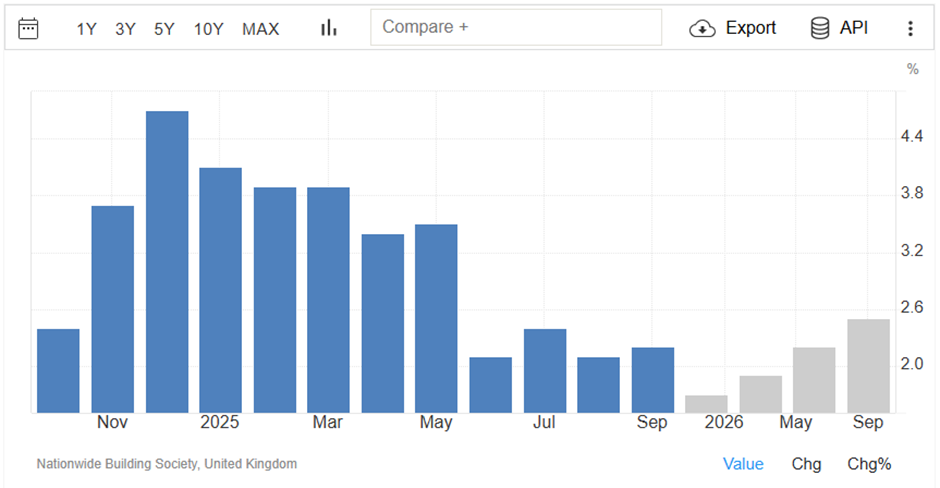Image resolution: width=940 pixels, height=488 pixels.
Task: Click the API text link
Action: point(854,28)
